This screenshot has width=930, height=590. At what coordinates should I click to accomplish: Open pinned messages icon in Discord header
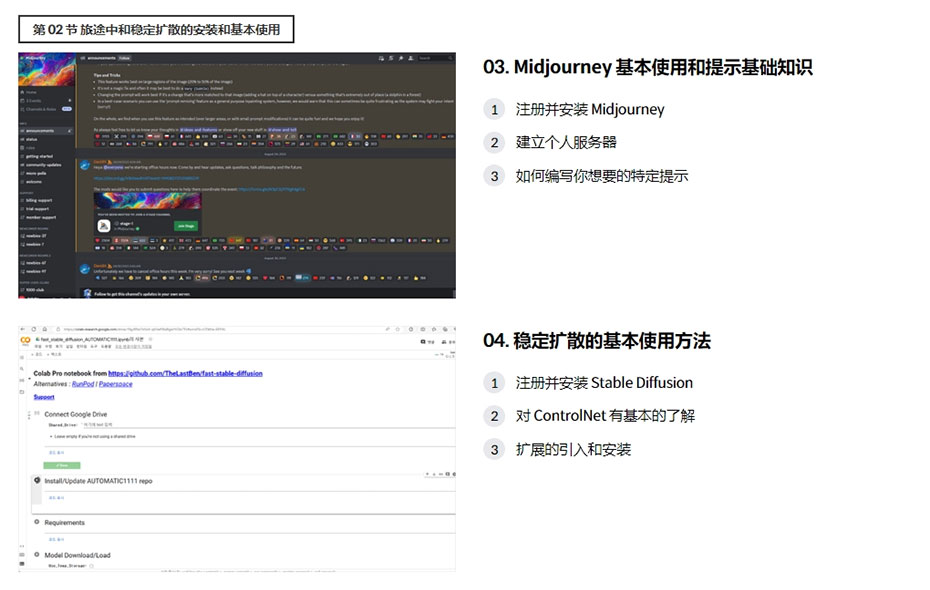401,58
